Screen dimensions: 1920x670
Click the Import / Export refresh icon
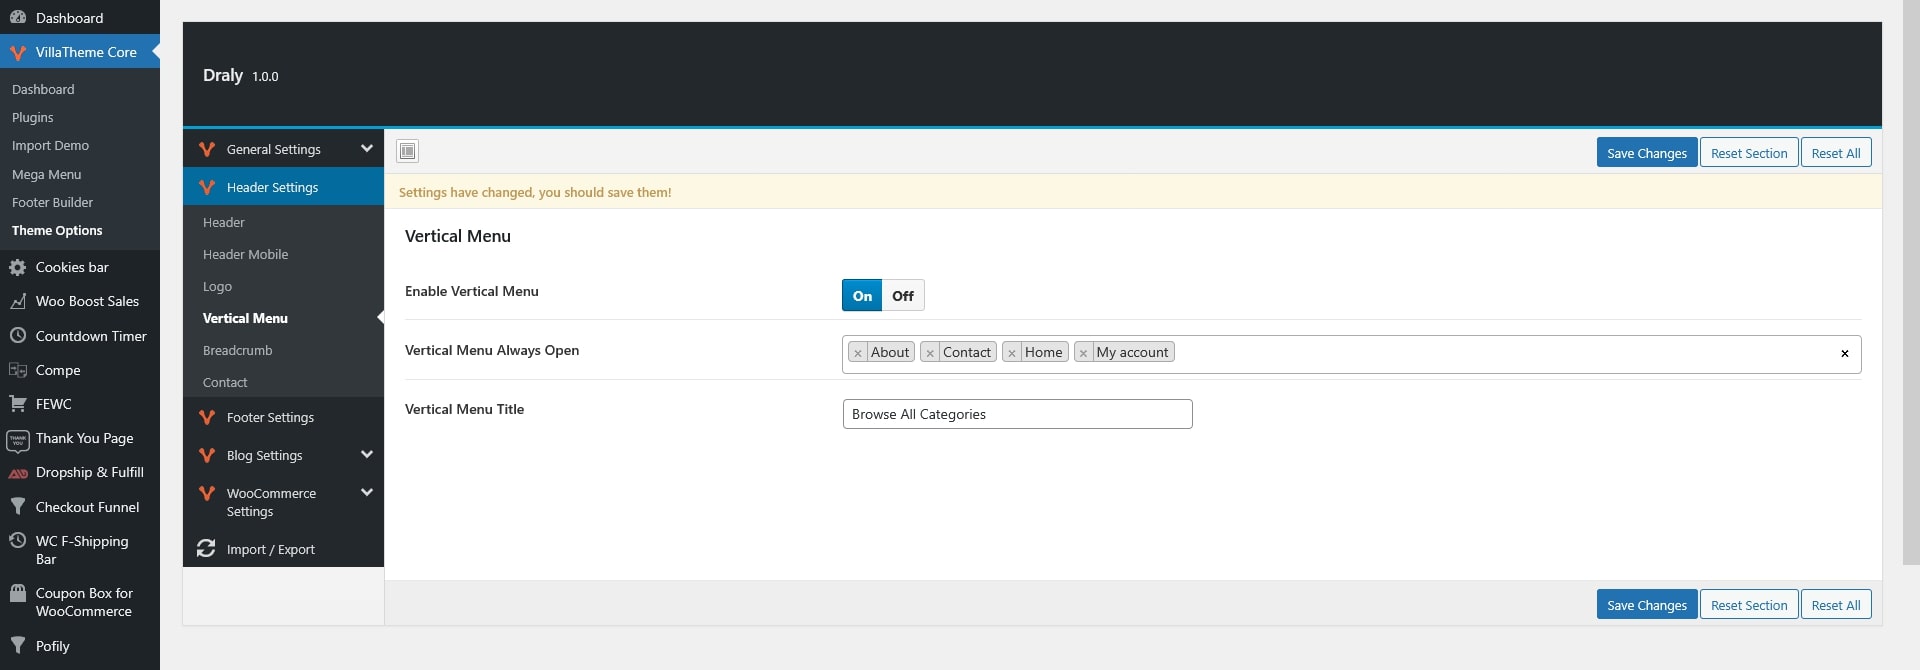click(x=206, y=549)
